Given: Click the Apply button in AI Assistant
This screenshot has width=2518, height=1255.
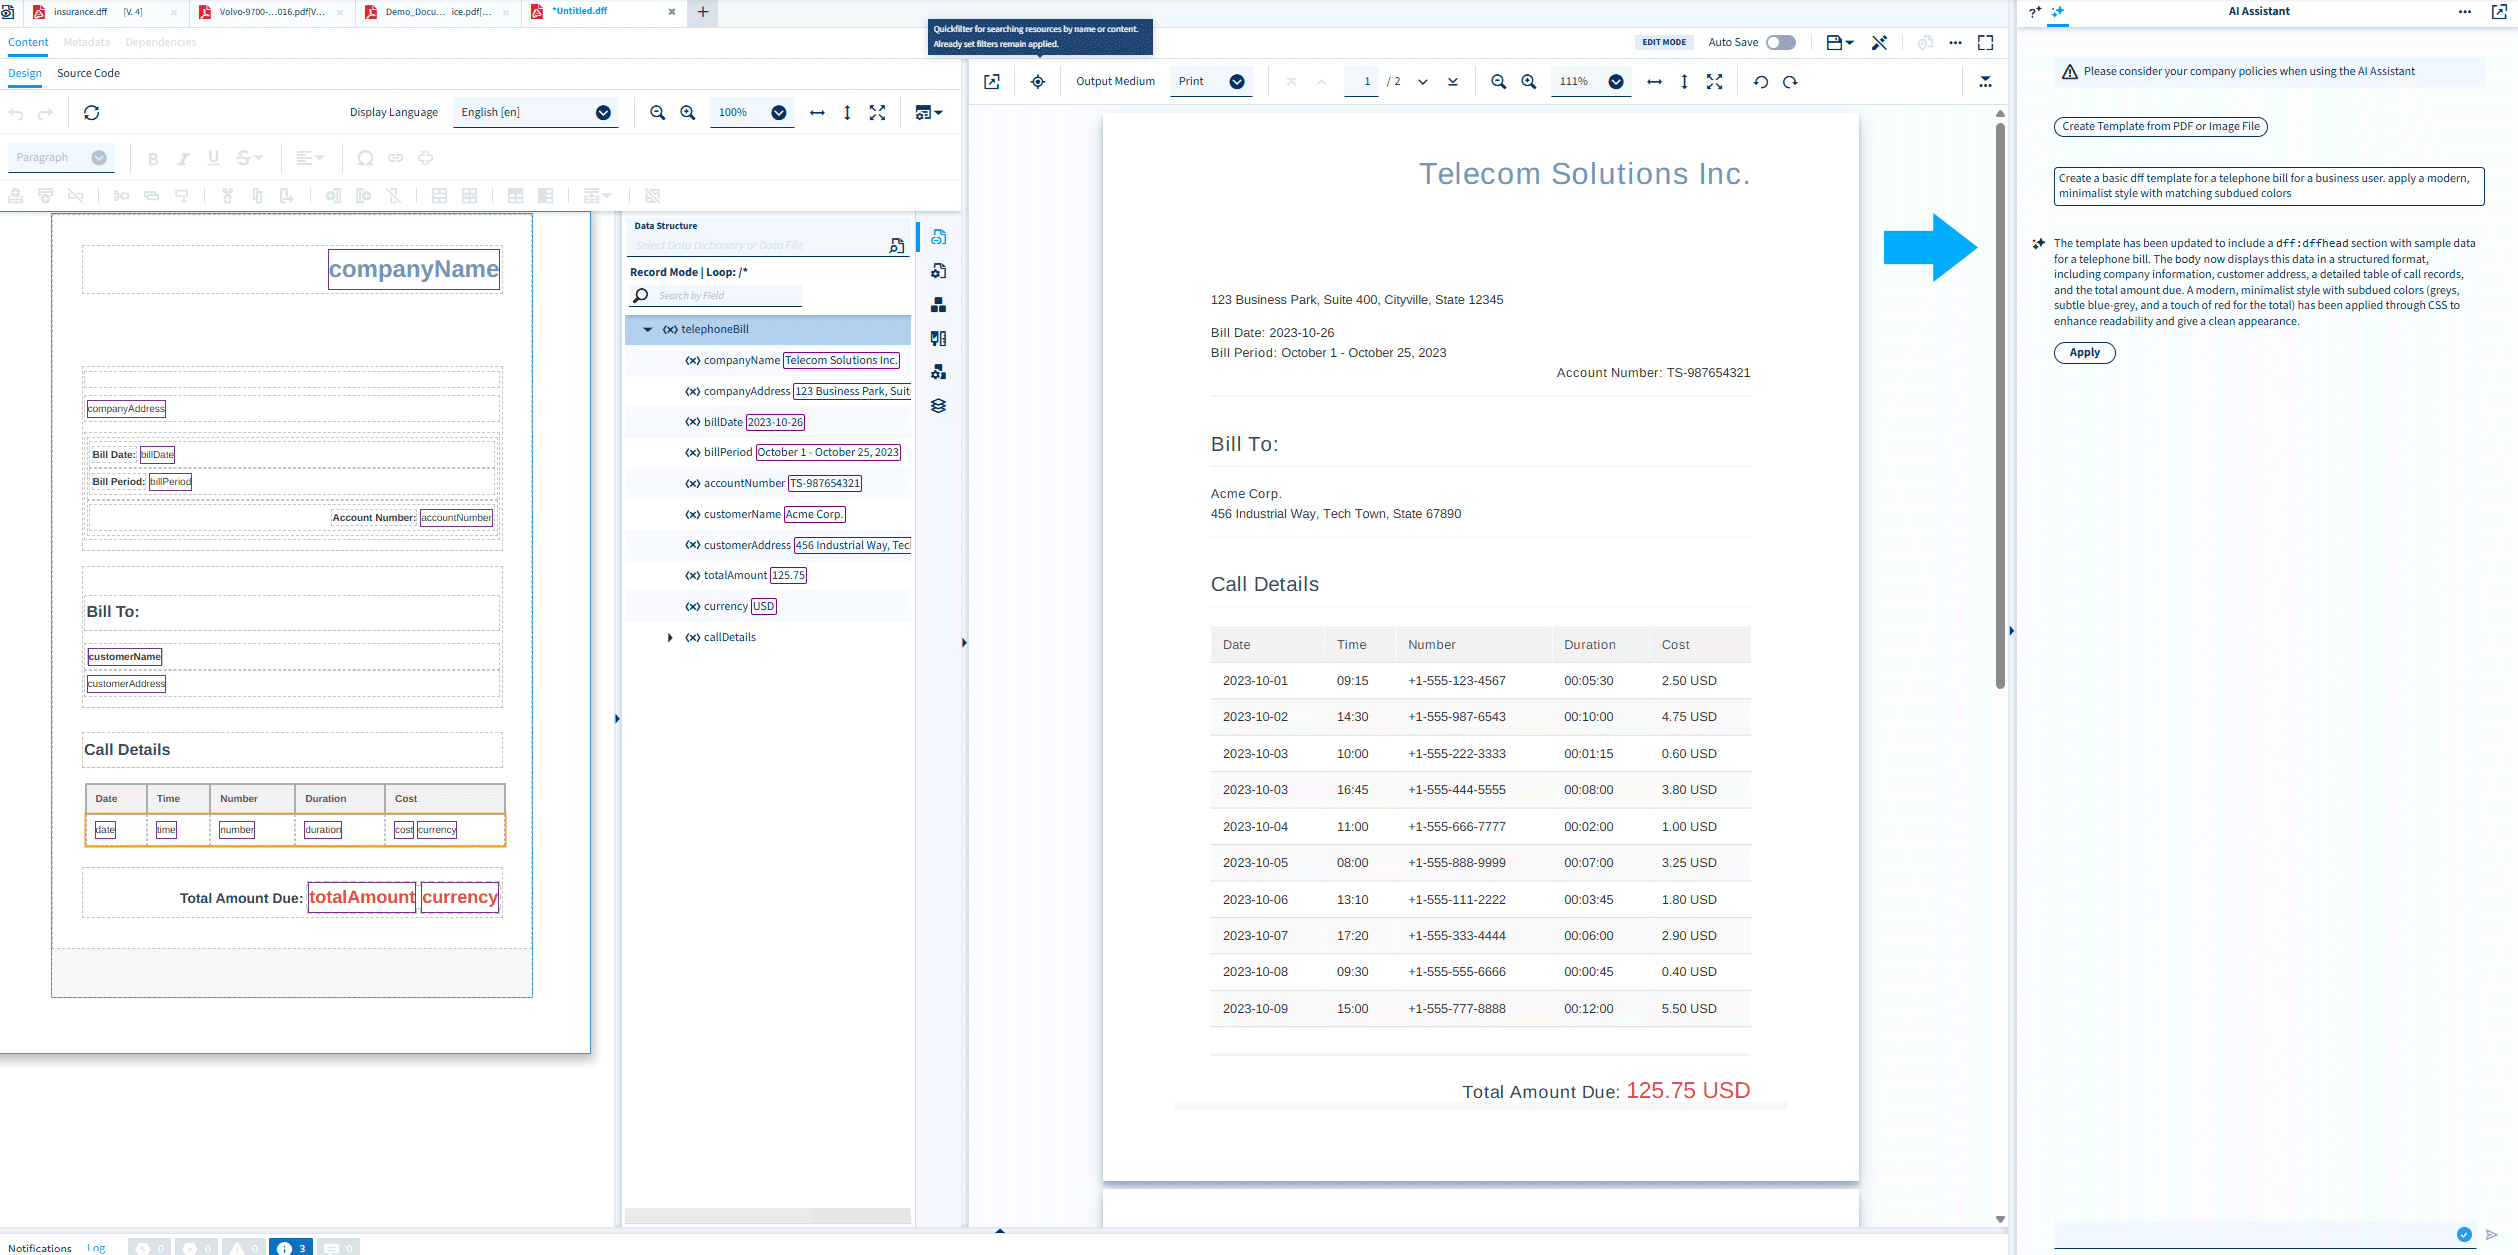Looking at the screenshot, I should coord(2084,353).
